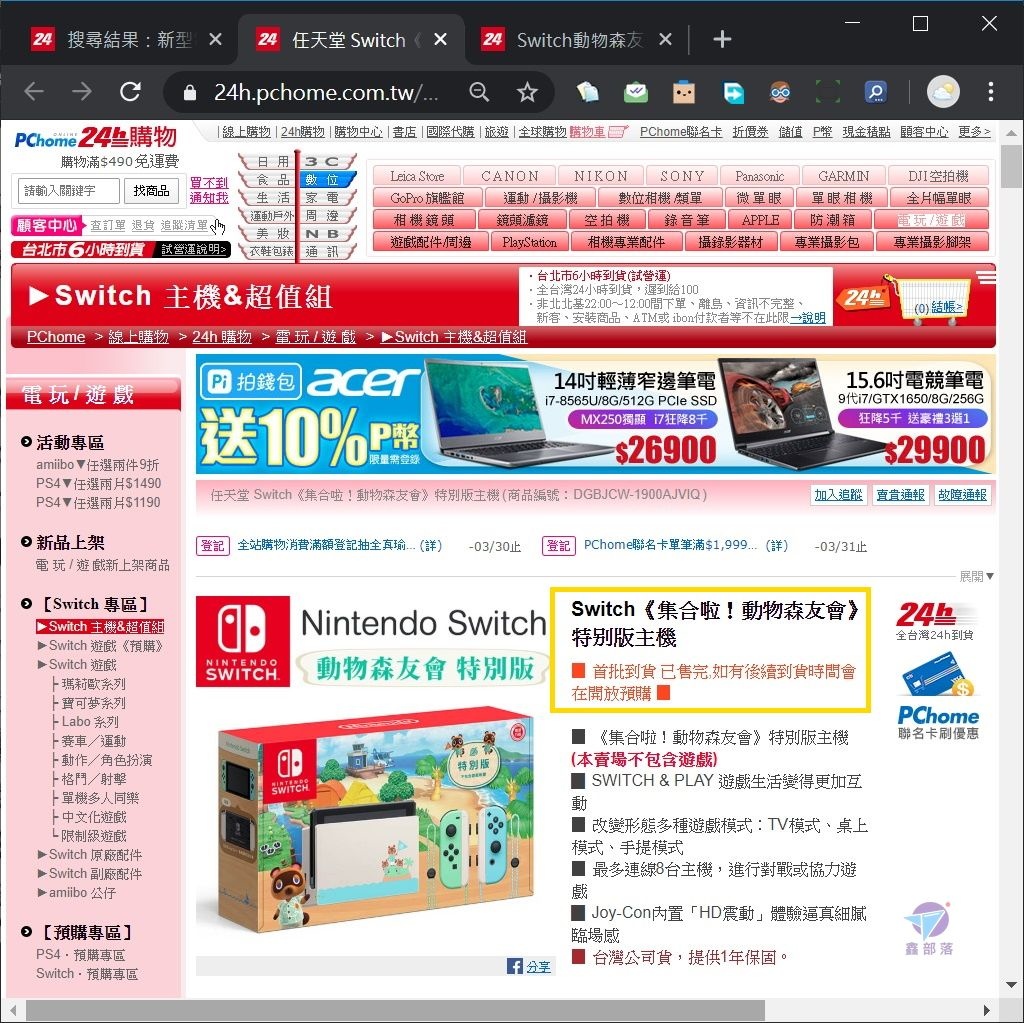
Task: Open the 瑪莉歐系列 sidebar entry
Action: [93, 684]
